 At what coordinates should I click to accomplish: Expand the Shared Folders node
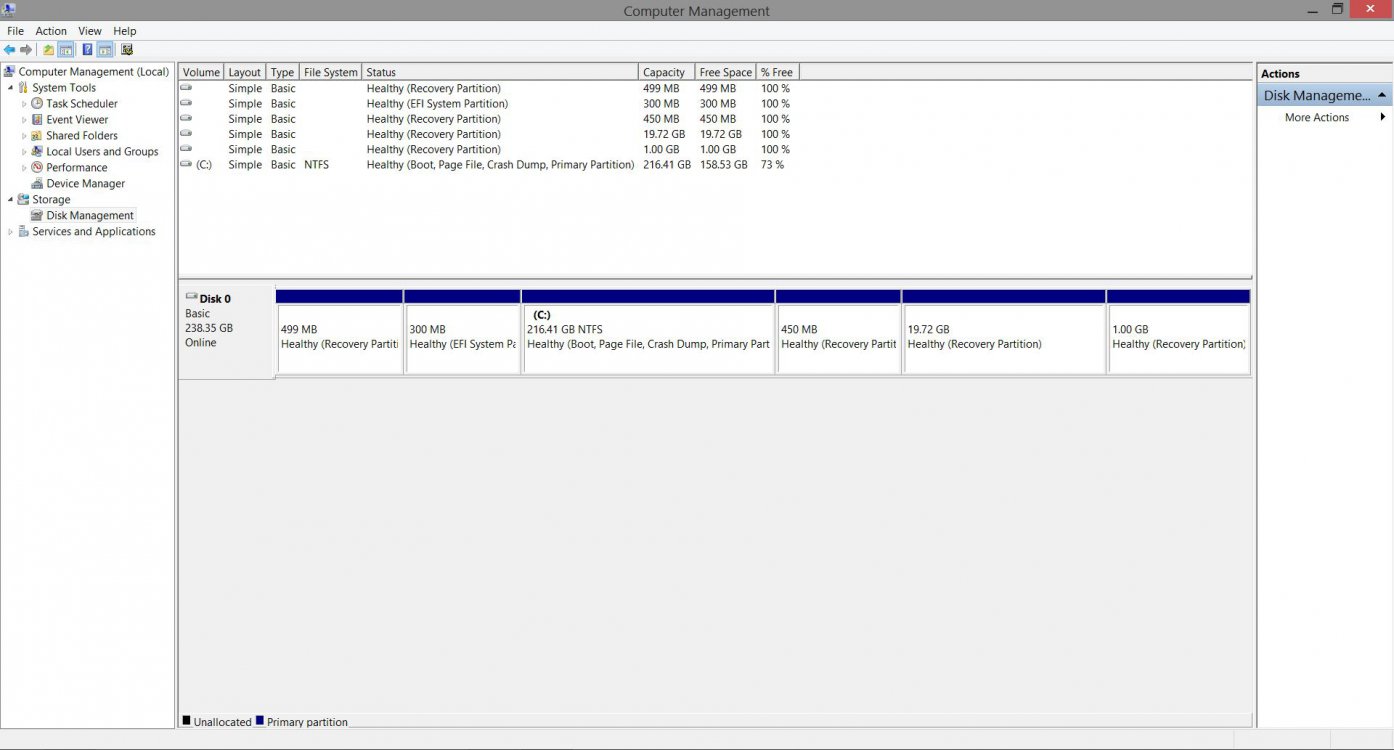pyautogui.click(x=24, y=136)
